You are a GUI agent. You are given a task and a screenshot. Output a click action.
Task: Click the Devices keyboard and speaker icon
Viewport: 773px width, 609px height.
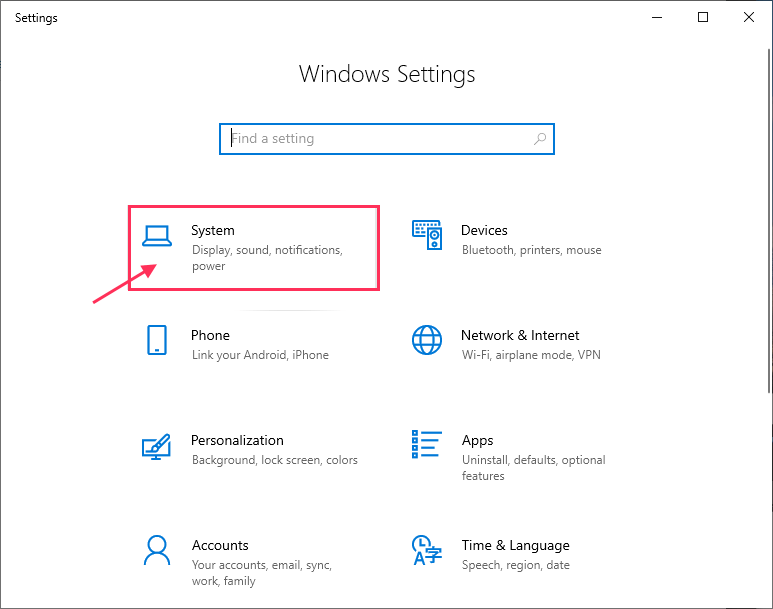427,235
